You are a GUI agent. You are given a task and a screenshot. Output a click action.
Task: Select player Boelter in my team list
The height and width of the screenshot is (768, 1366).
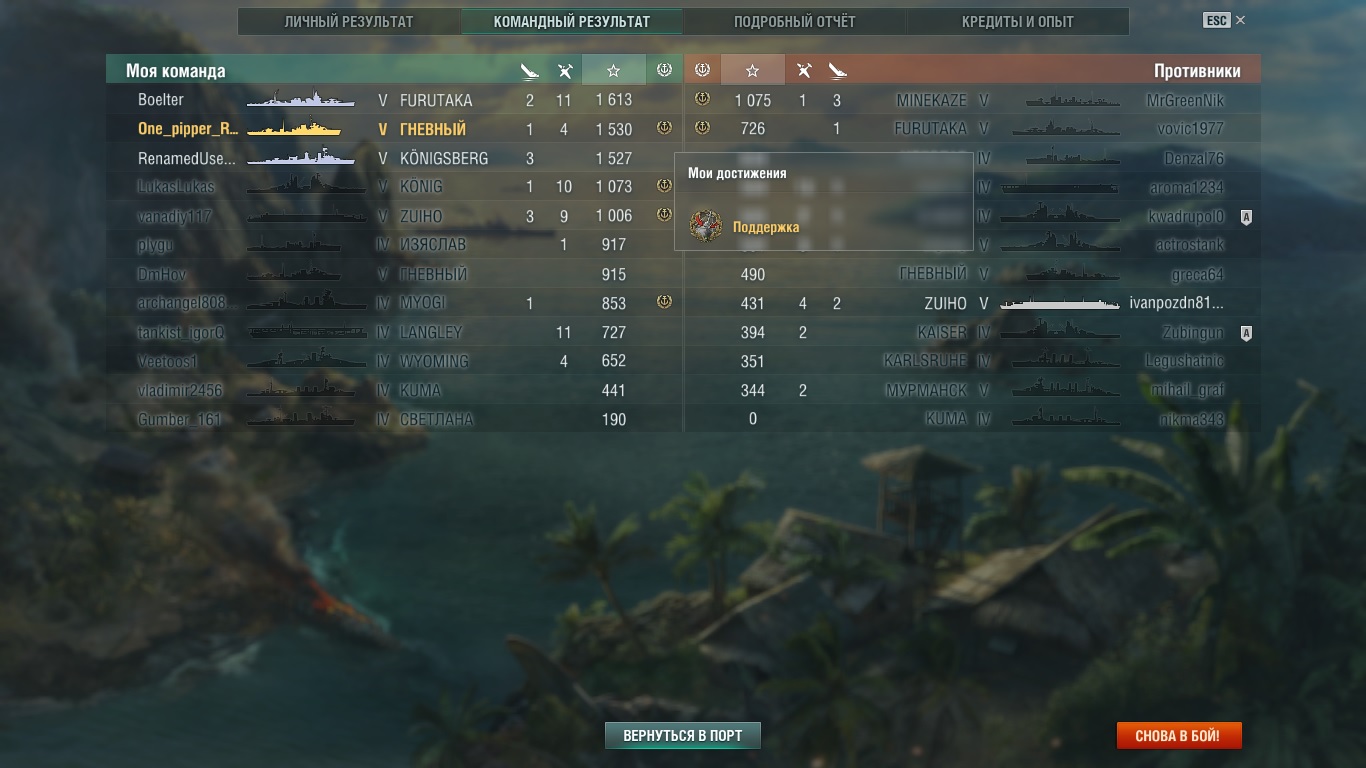click(x=161, y=100)
